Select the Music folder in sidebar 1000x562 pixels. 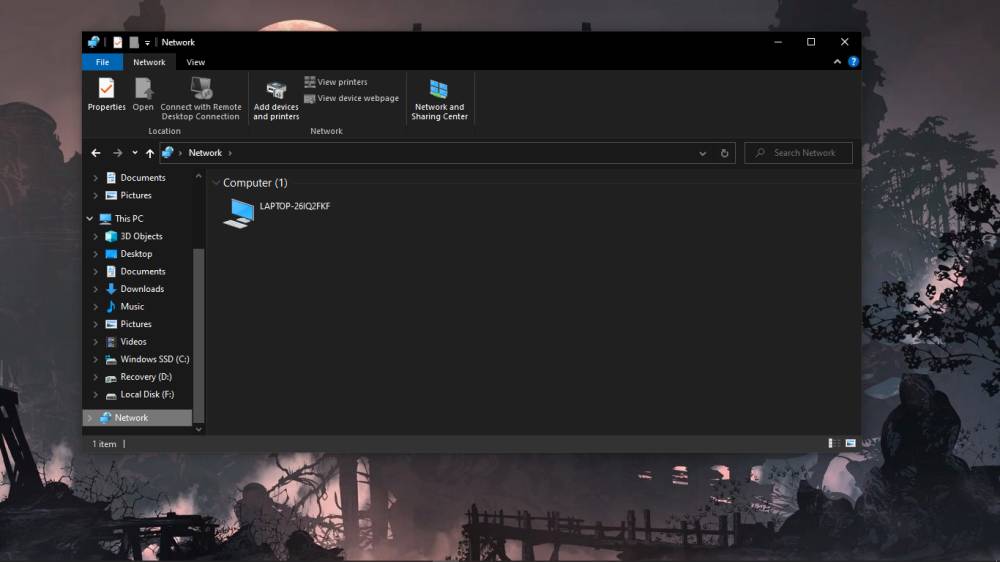132,307
